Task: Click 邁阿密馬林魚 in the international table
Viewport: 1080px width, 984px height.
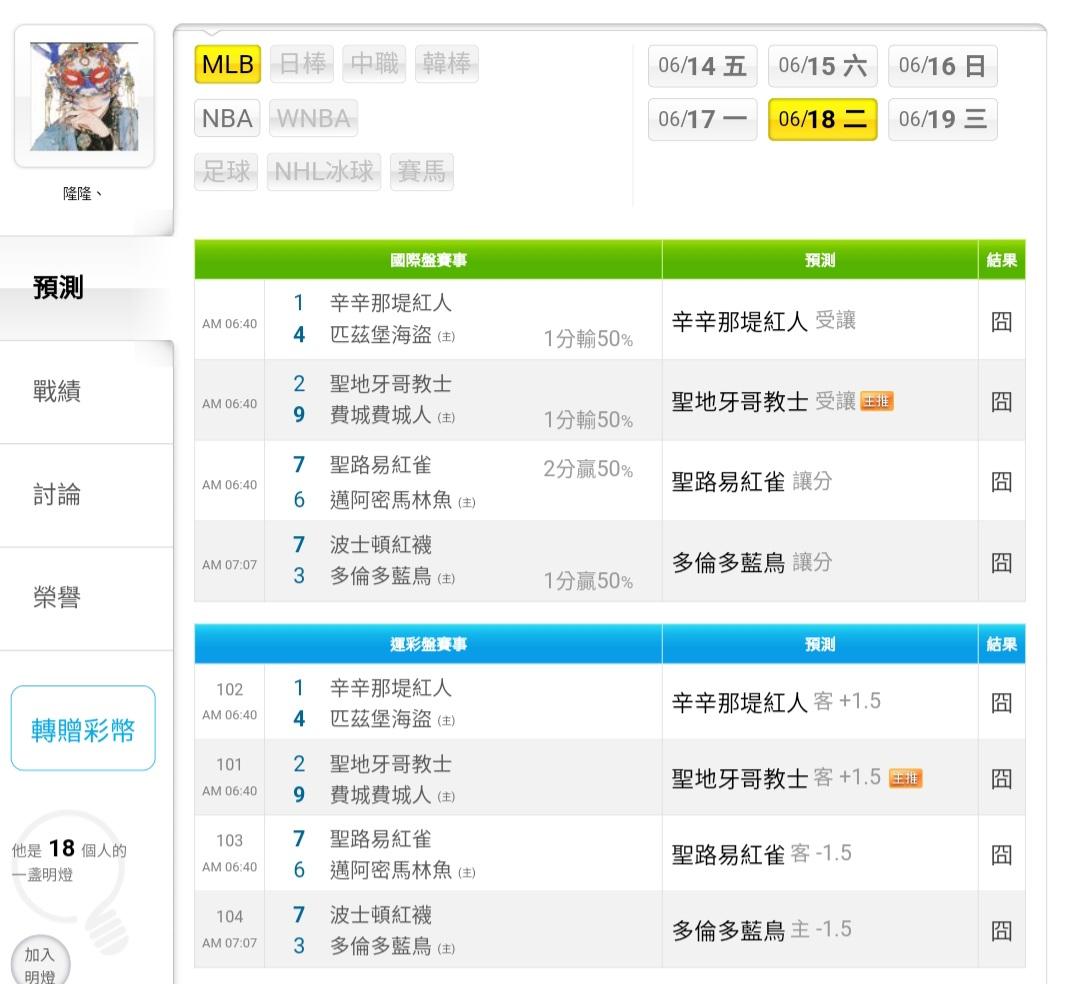Action: (x=391, y=500)
